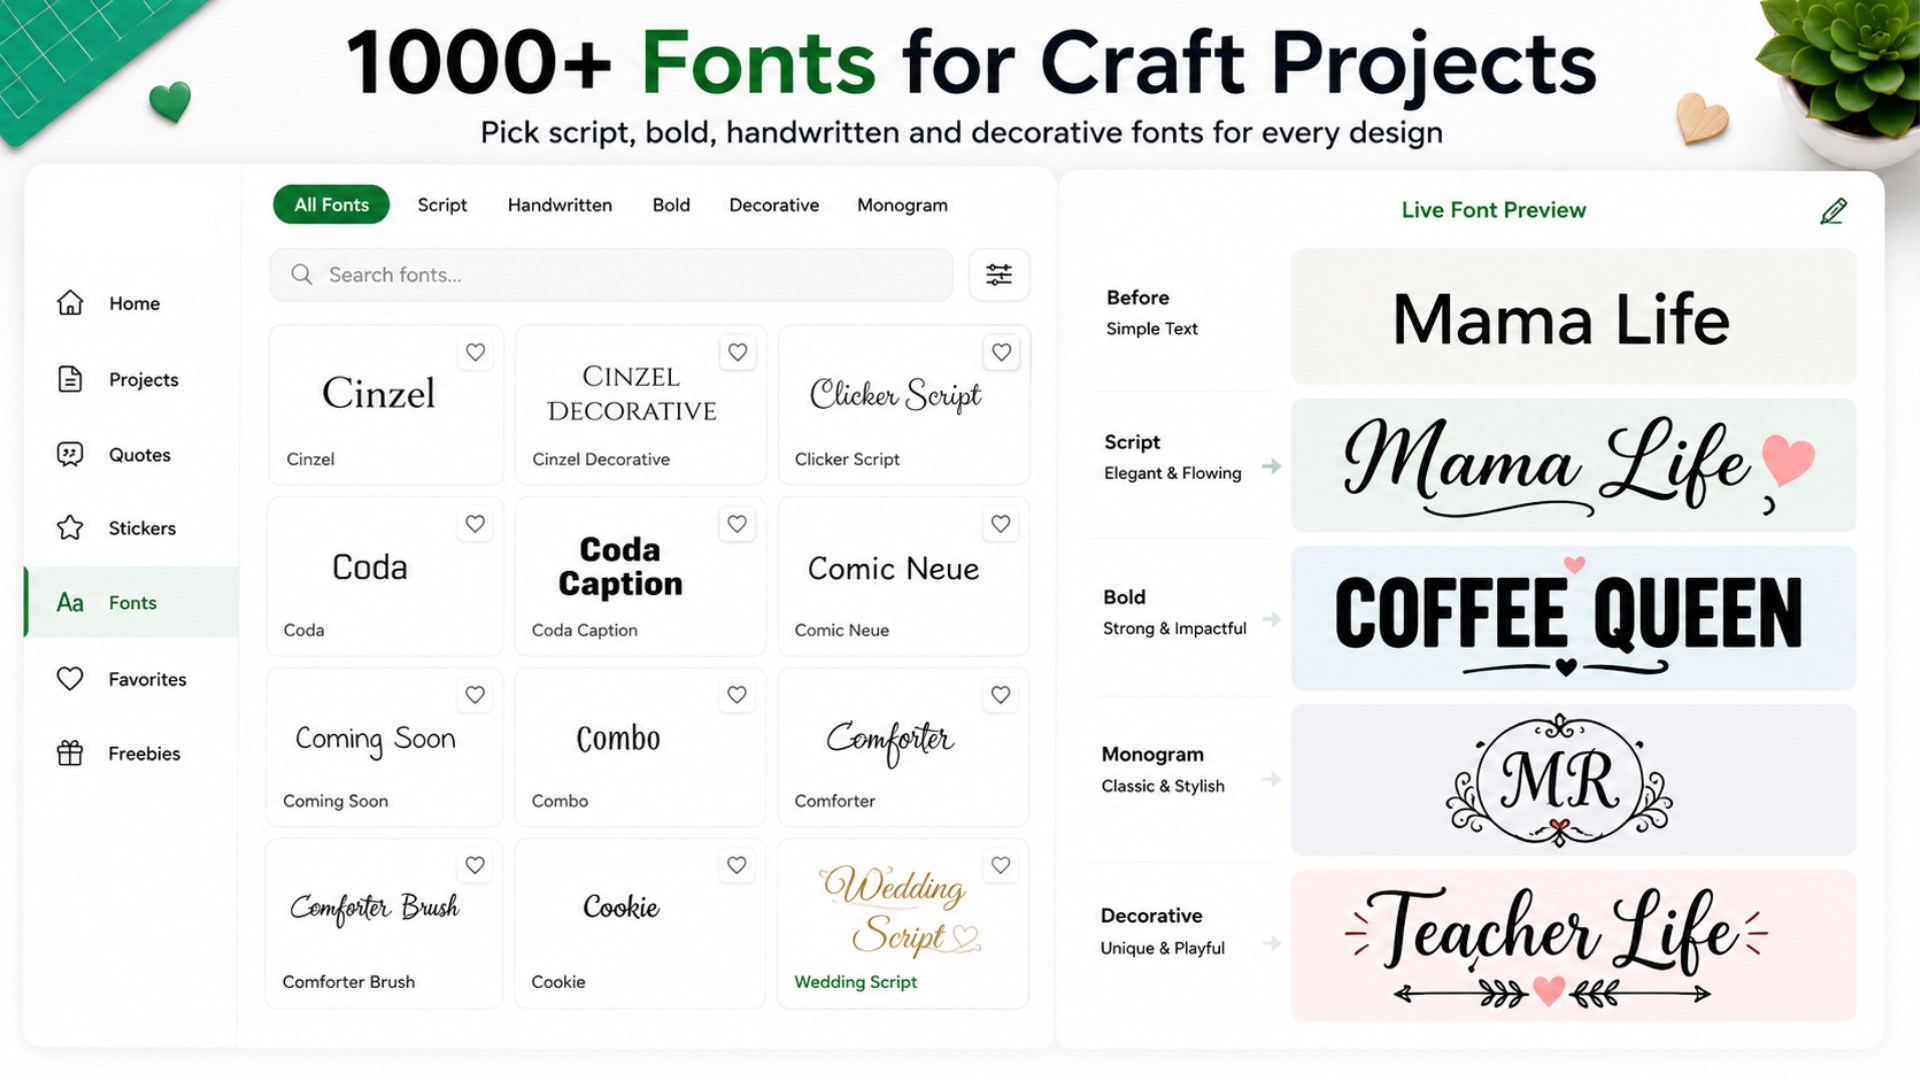Image resolution: width=1920 pixels, height=1080 pixels.
Task: Favorite the Comforter font
Action: pos(1001,695)
